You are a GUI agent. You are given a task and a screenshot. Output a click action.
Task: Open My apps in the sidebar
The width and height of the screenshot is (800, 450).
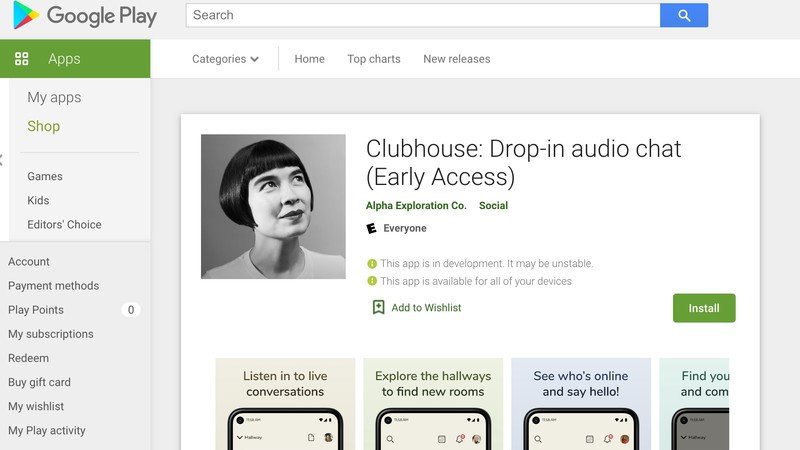coord(54,97)
